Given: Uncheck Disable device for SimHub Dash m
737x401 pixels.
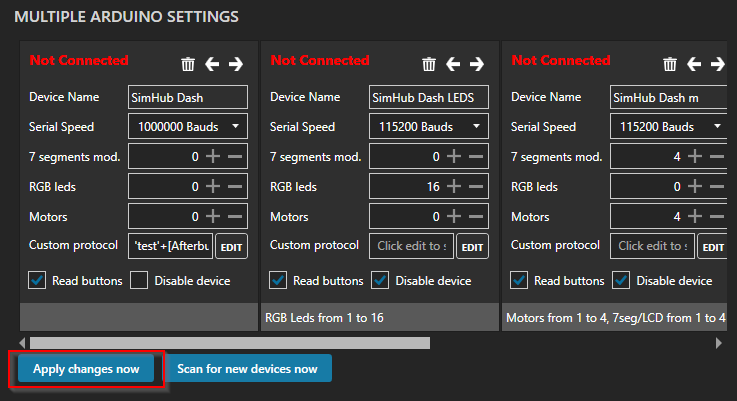Looking at the screenshot, I should tap(621, 280).
